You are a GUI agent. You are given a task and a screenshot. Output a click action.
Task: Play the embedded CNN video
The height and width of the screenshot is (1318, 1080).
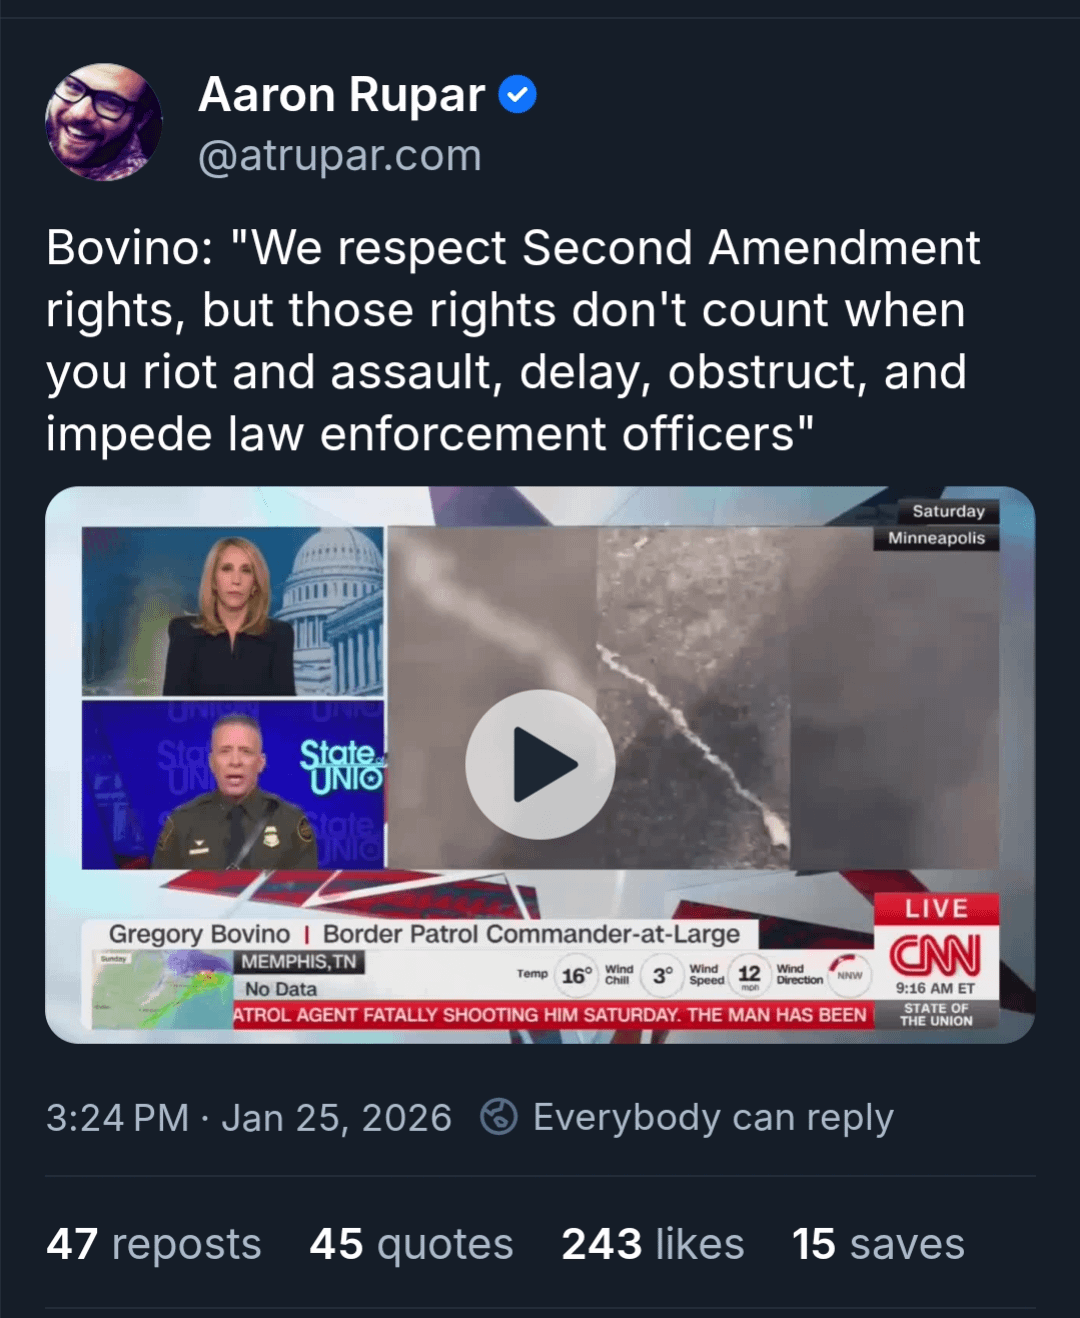(x=540, y=765)
